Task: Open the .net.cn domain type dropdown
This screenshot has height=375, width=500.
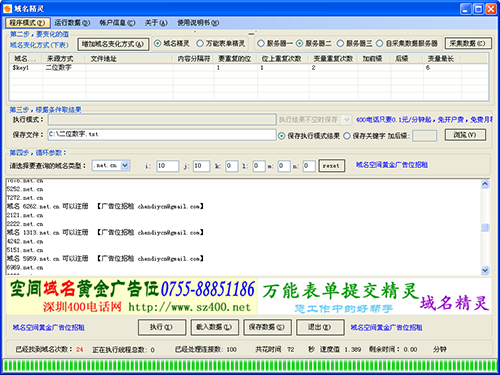Action: point(111,165)
